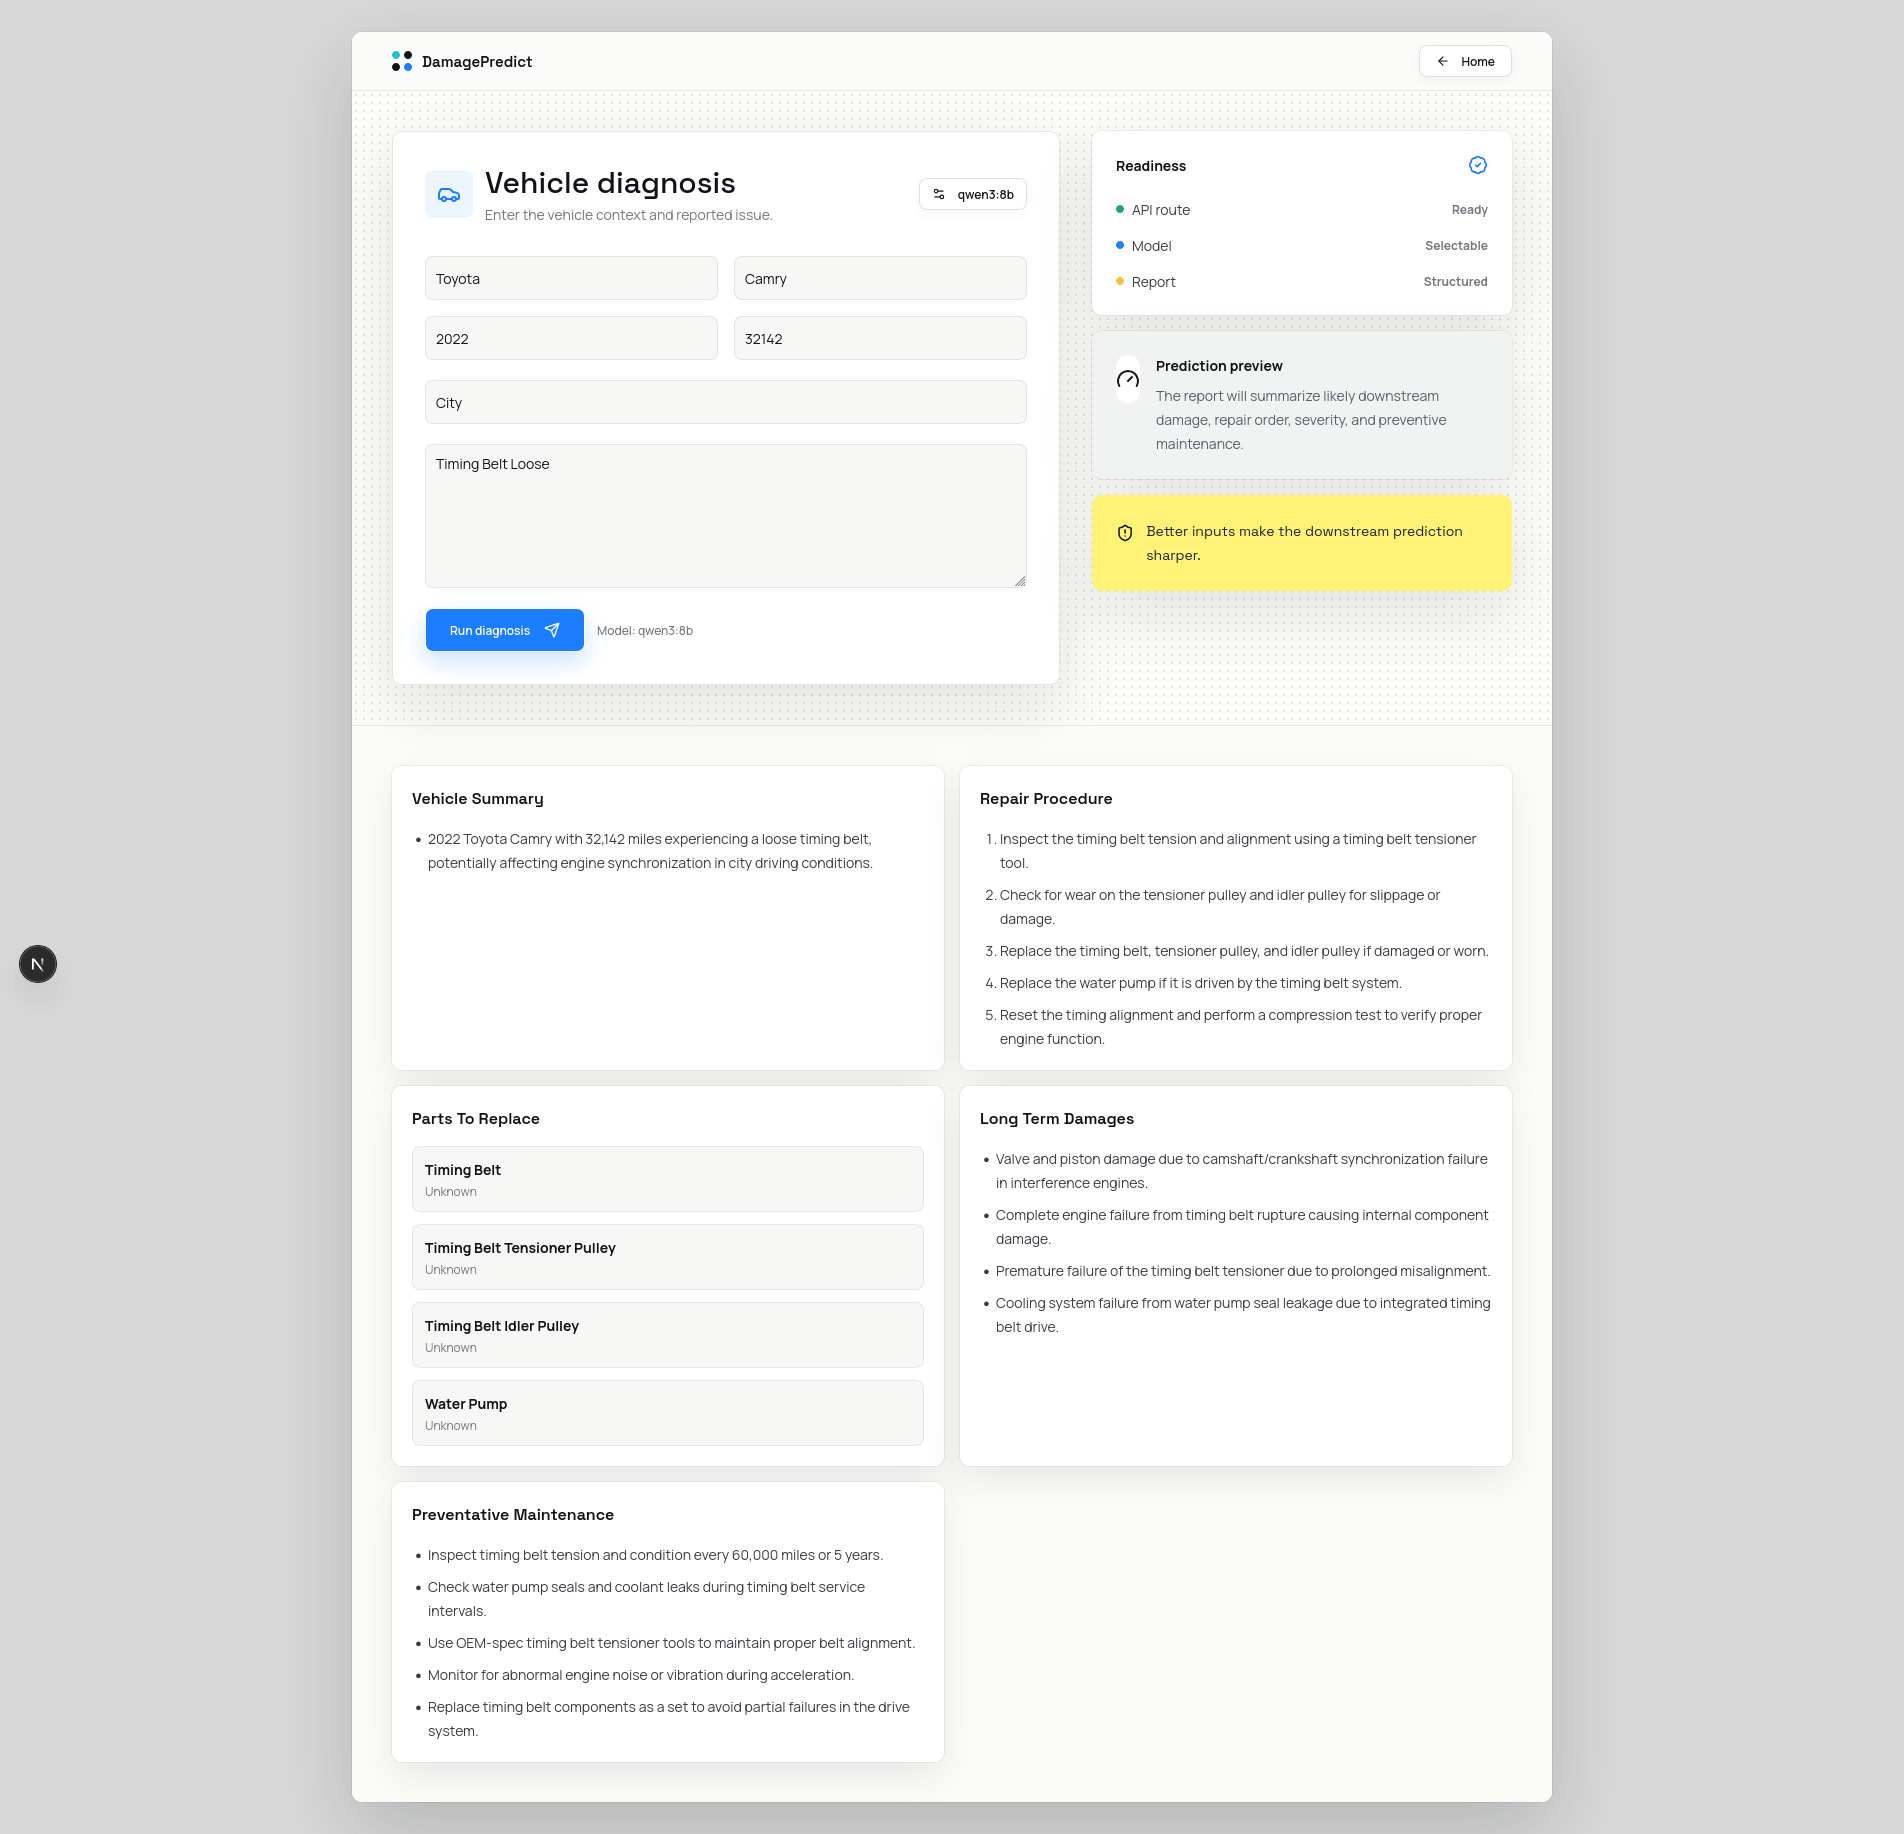This screenshot has height=1834, width=1904.
Task: Click the Long Term Damages heading
Action: coord(1057,1119)
